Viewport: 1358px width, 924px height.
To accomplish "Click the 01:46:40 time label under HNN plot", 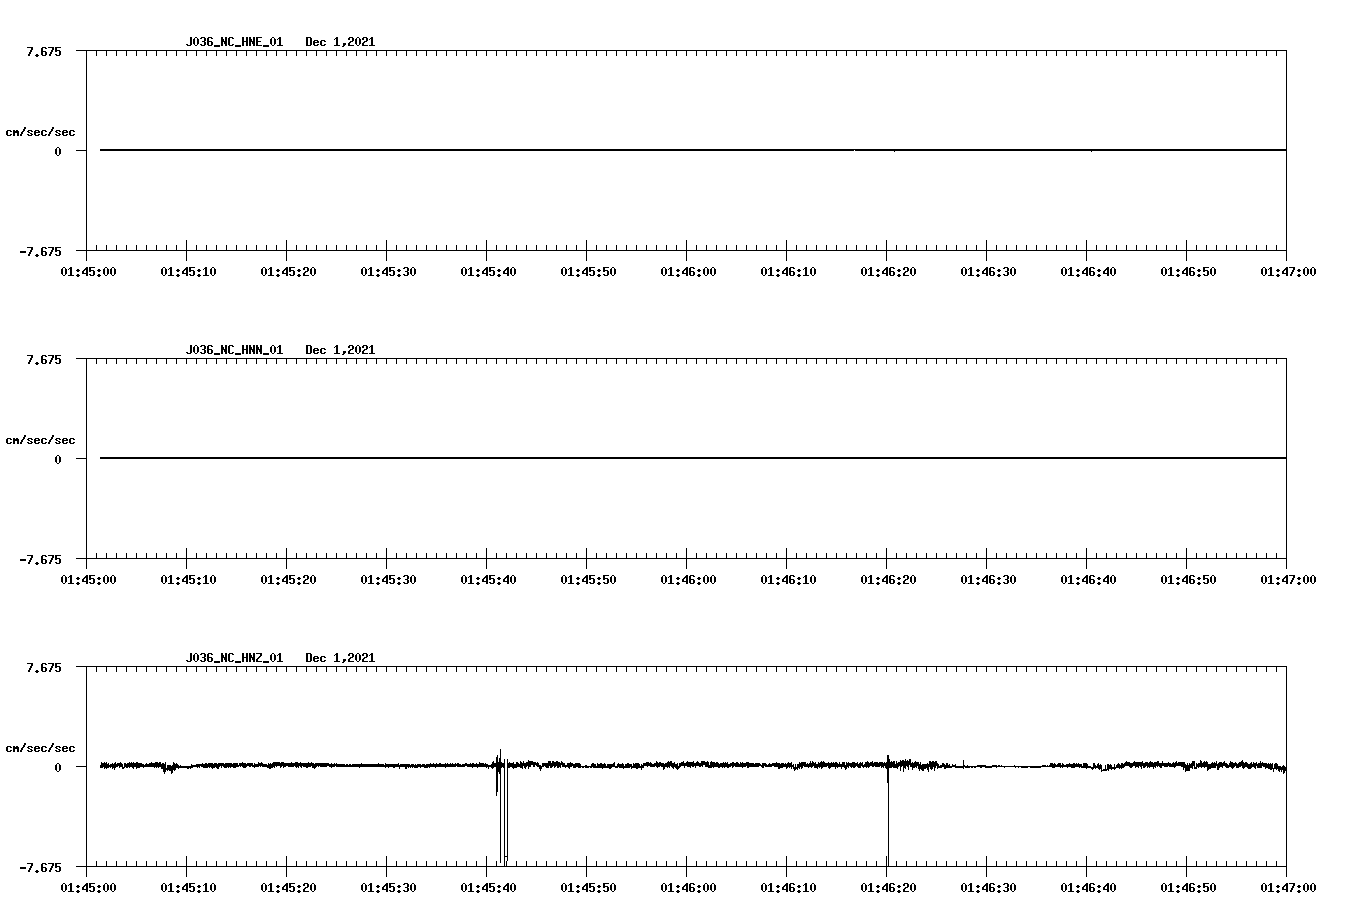I will (x=1088, y=580).
